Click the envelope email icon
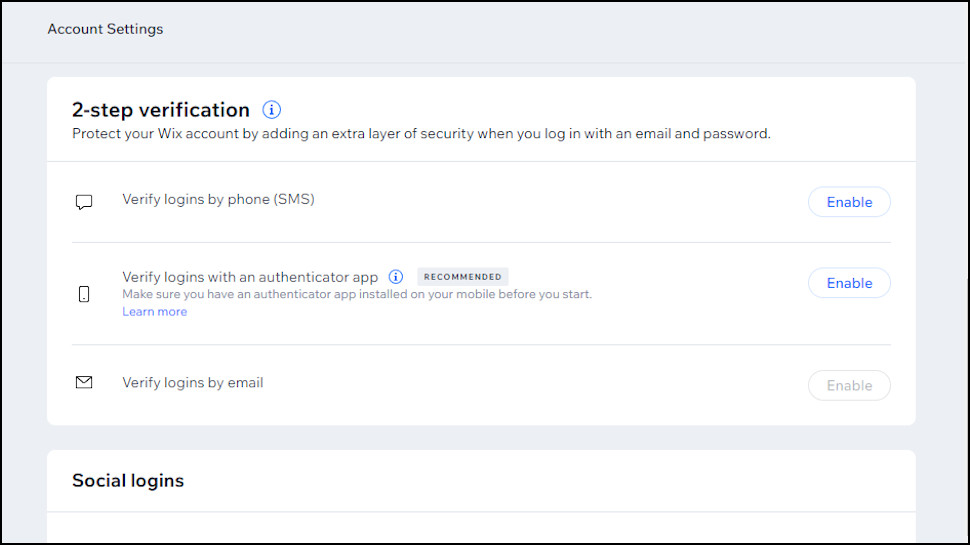 point(84,383)
